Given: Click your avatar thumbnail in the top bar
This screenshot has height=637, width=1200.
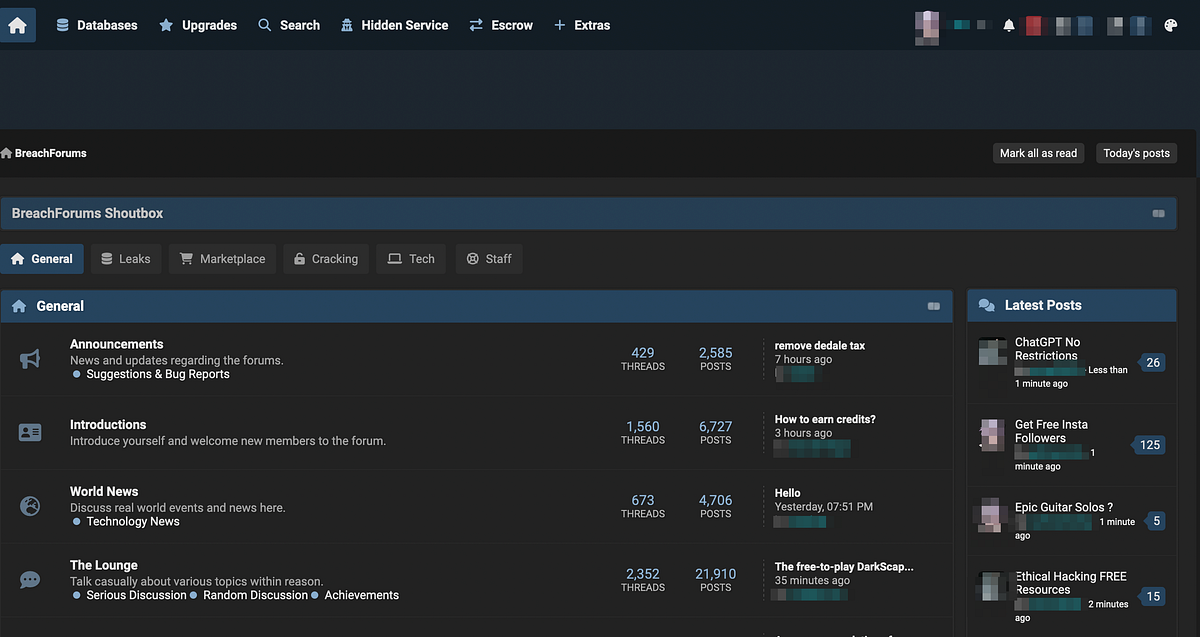Looking at the screenshot, I should [x=927, y=27].
